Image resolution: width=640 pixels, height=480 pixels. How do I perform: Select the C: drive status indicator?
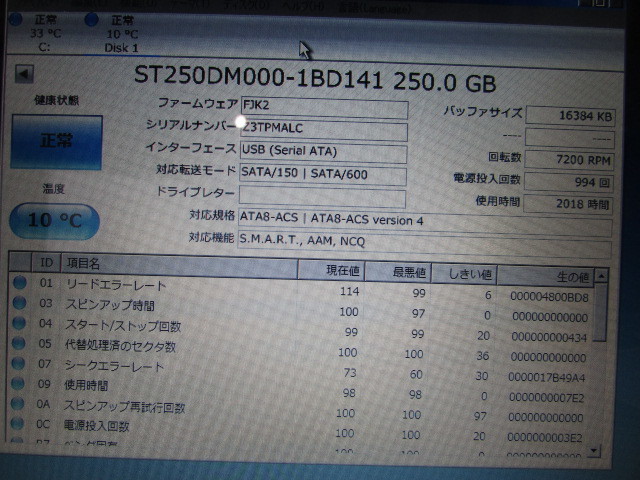coord(40,33)
